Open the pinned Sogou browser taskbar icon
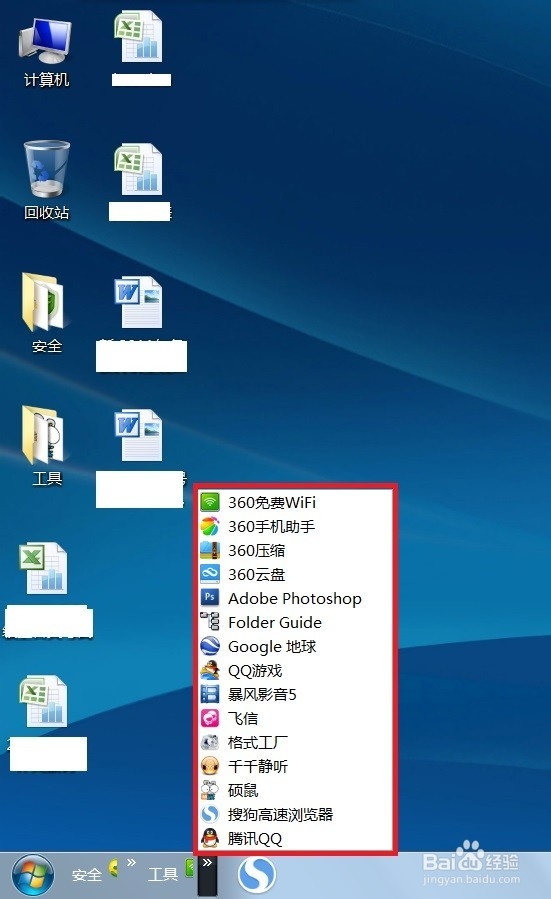The image size is (551, 899). point(257,875)
